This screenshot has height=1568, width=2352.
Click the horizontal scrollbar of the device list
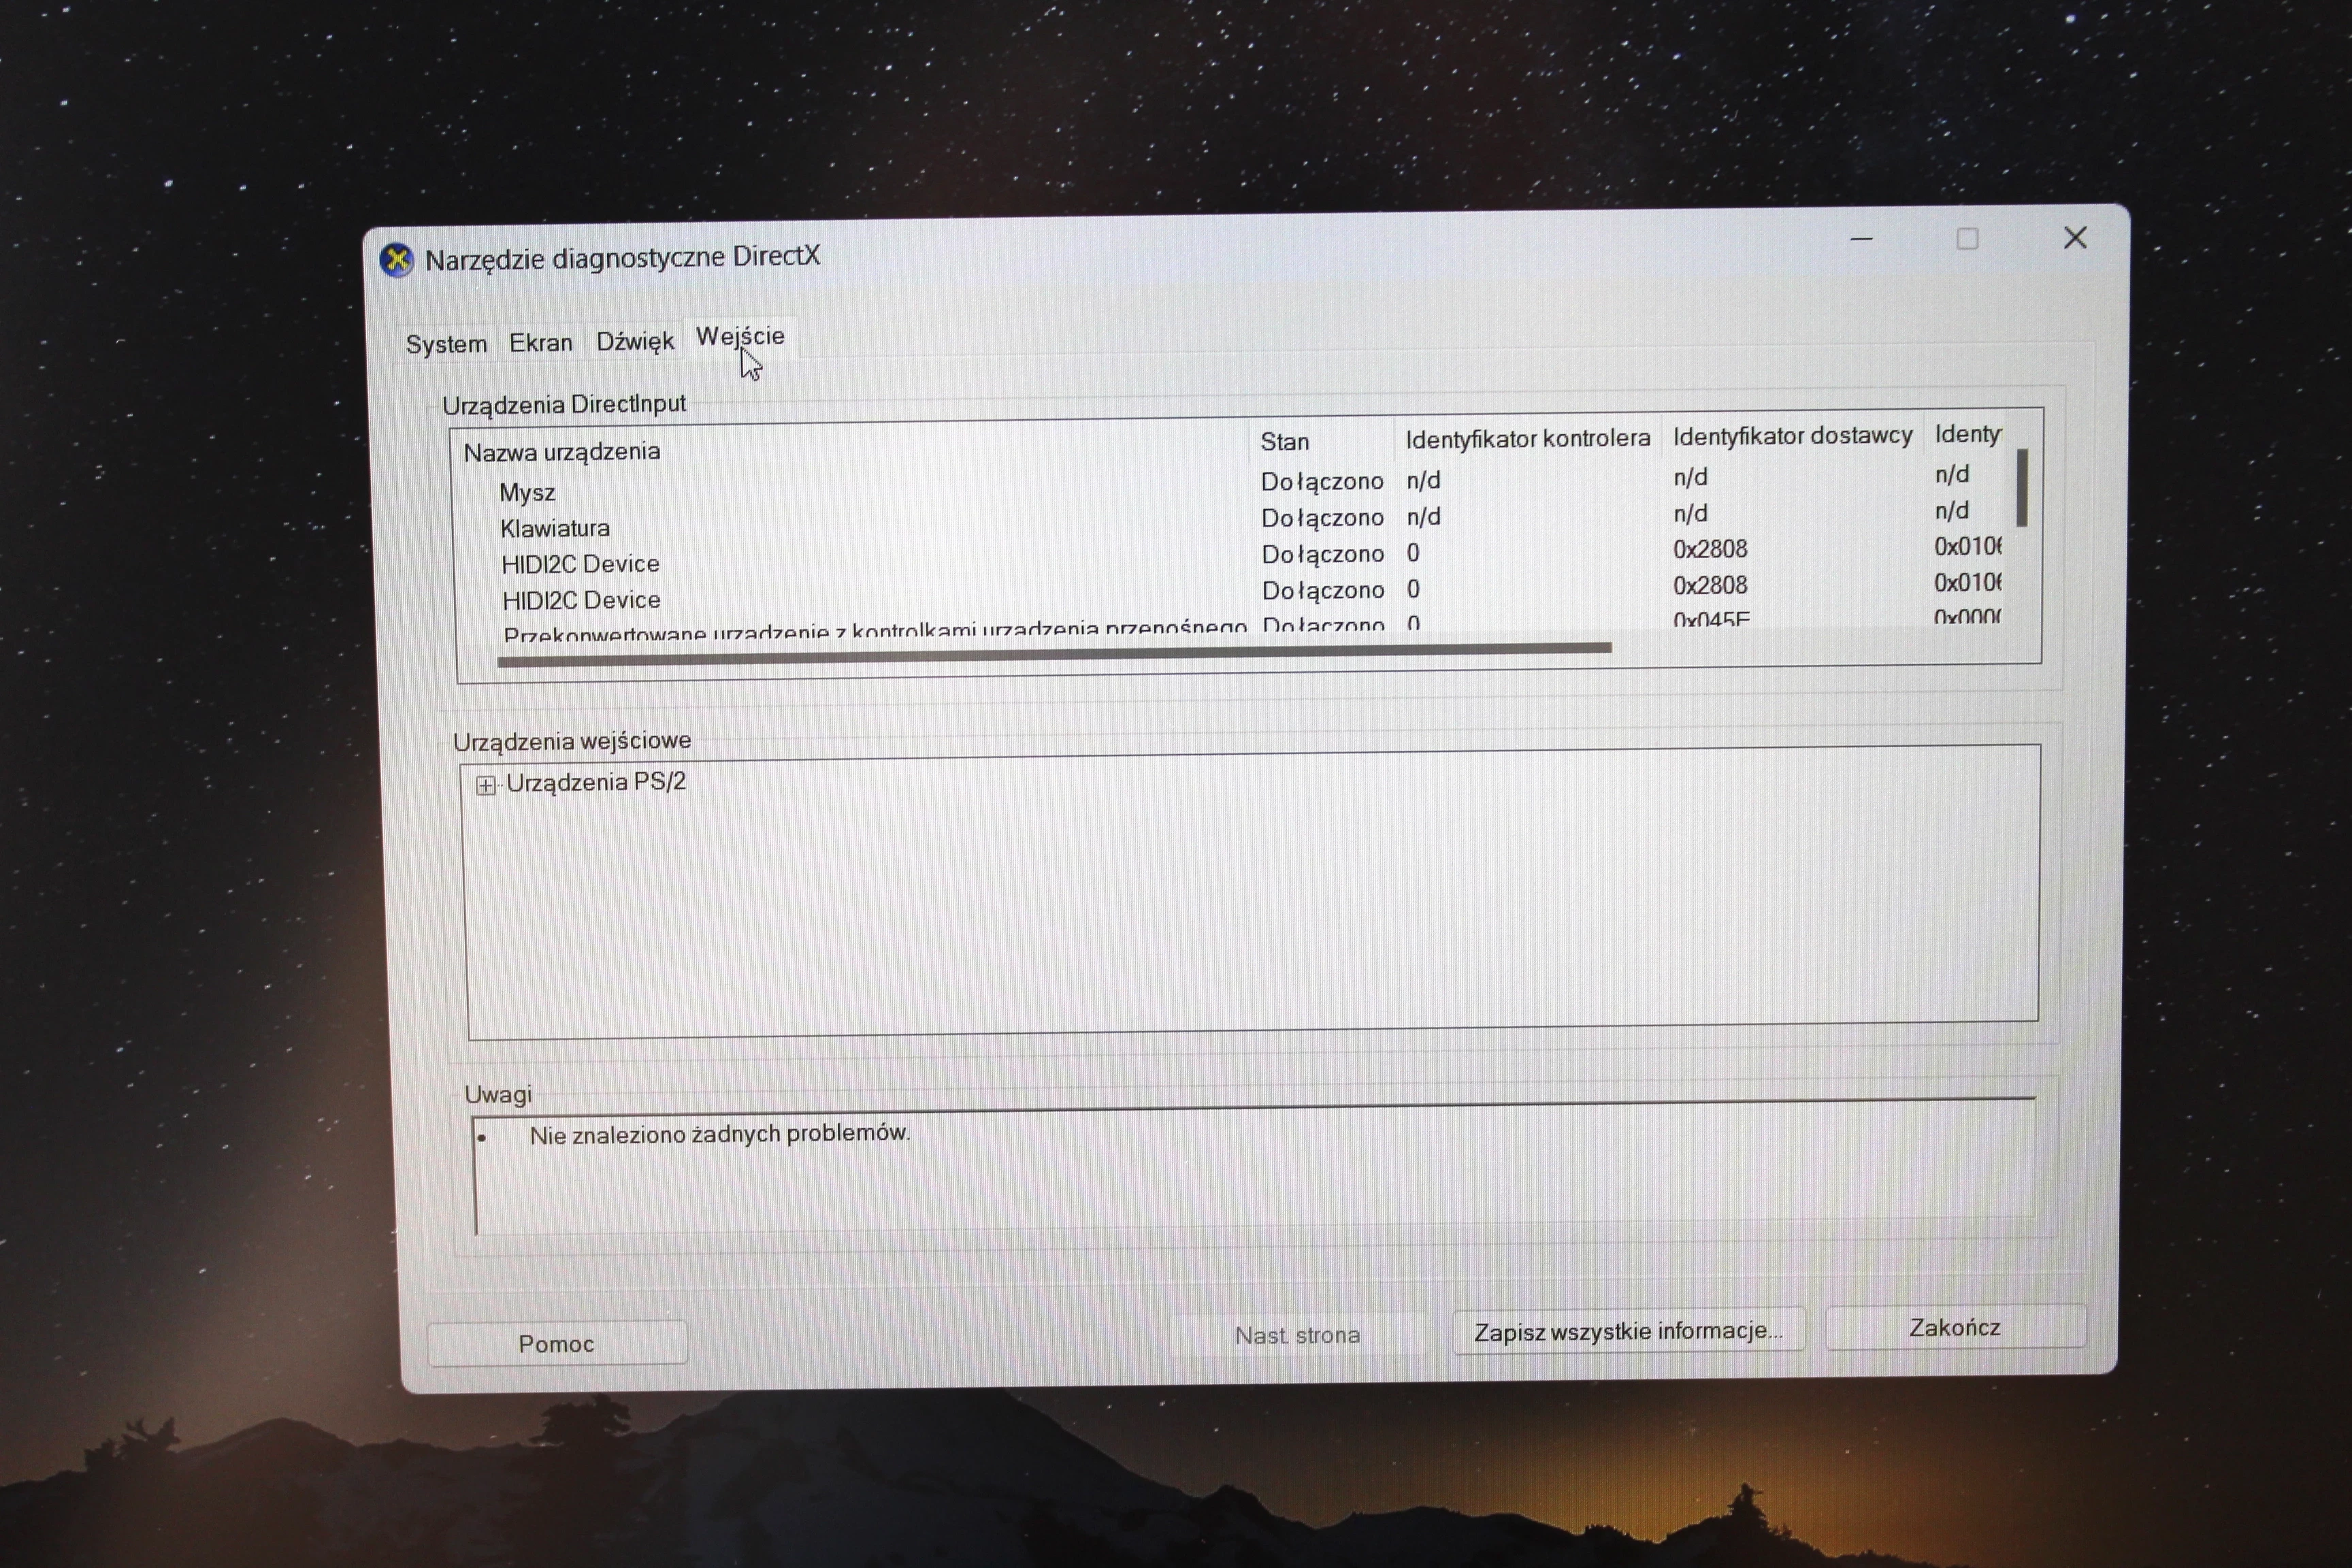click(1054, 653)
